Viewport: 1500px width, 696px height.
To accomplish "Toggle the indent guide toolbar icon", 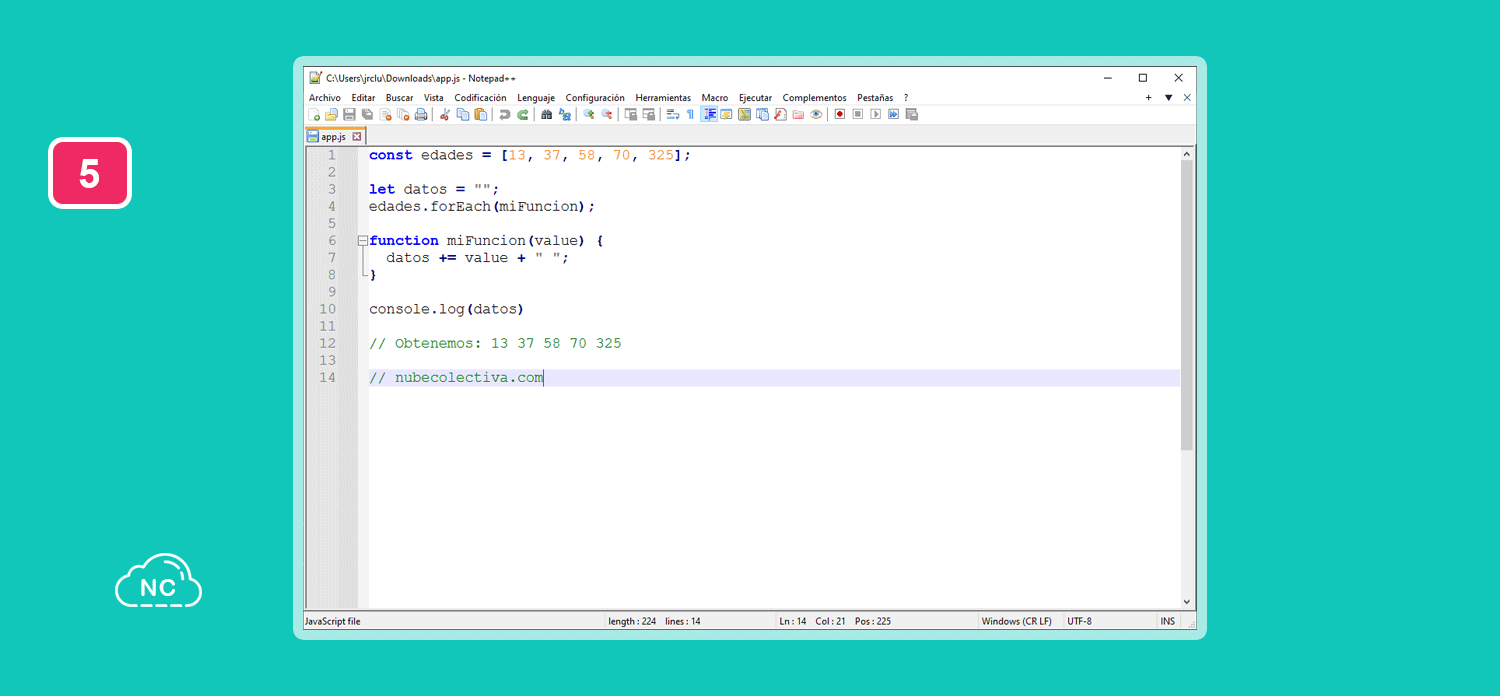I will tap(709, 114).
